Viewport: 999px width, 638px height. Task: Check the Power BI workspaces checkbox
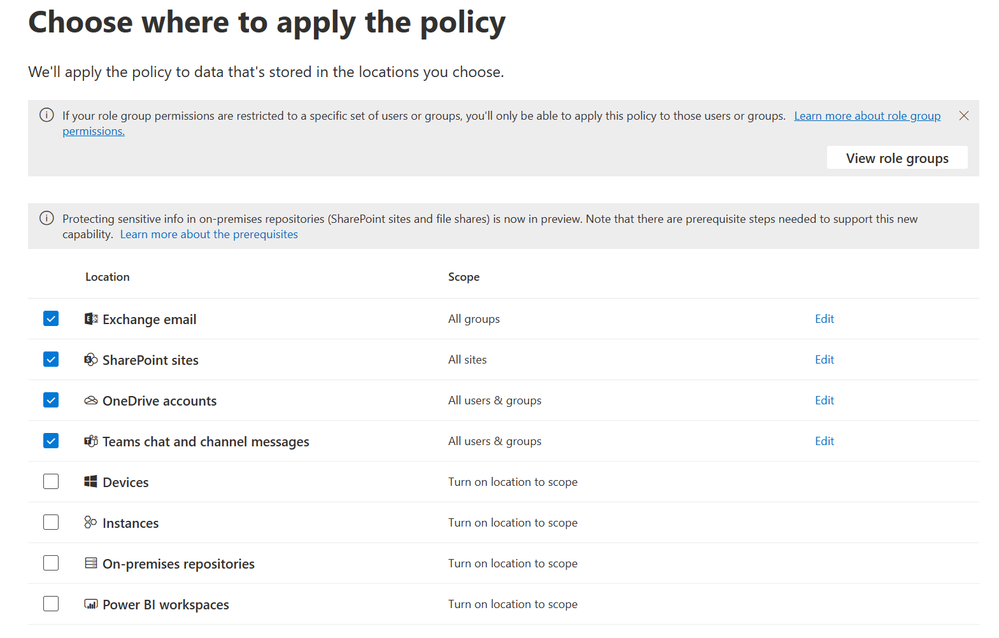[51, 605]
